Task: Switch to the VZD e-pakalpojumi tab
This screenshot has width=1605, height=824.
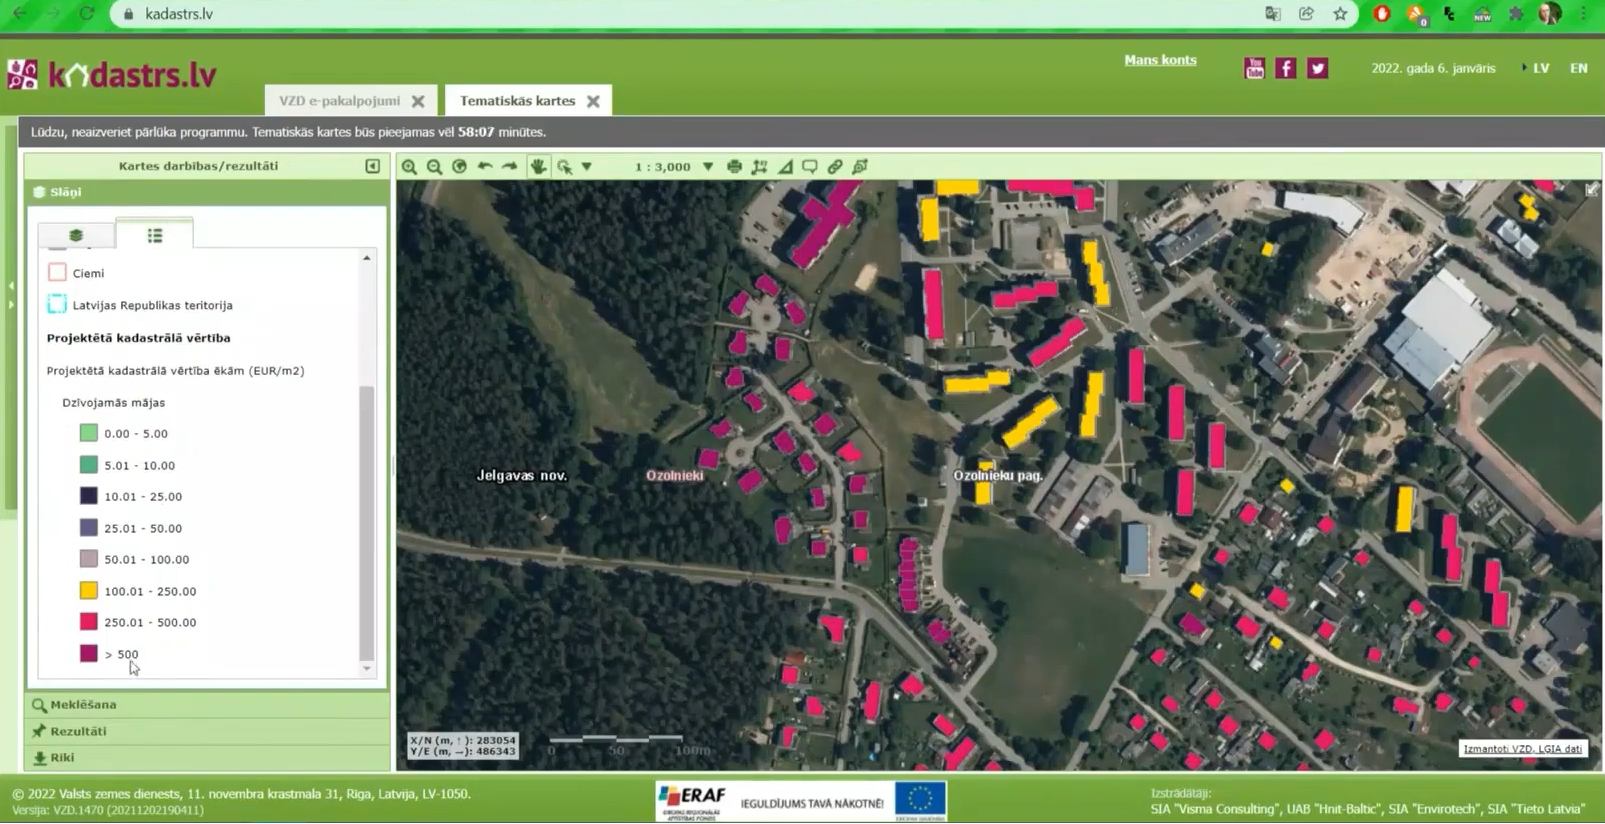Action: click(339, 101)
